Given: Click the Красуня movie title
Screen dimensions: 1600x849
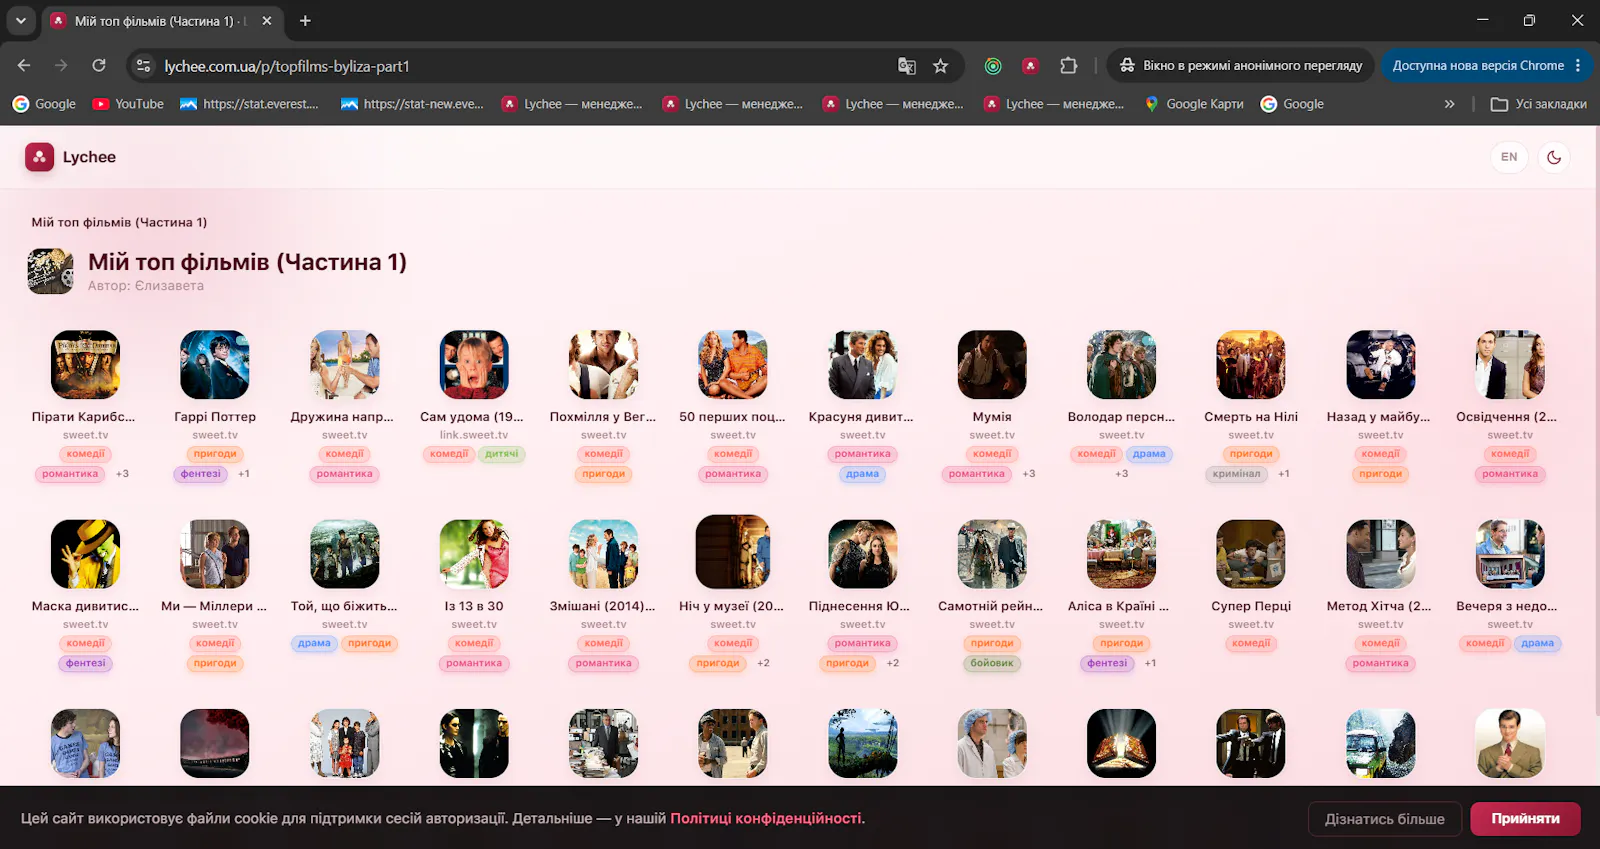Looking at the screenshot, I should (x=861, y=417).
